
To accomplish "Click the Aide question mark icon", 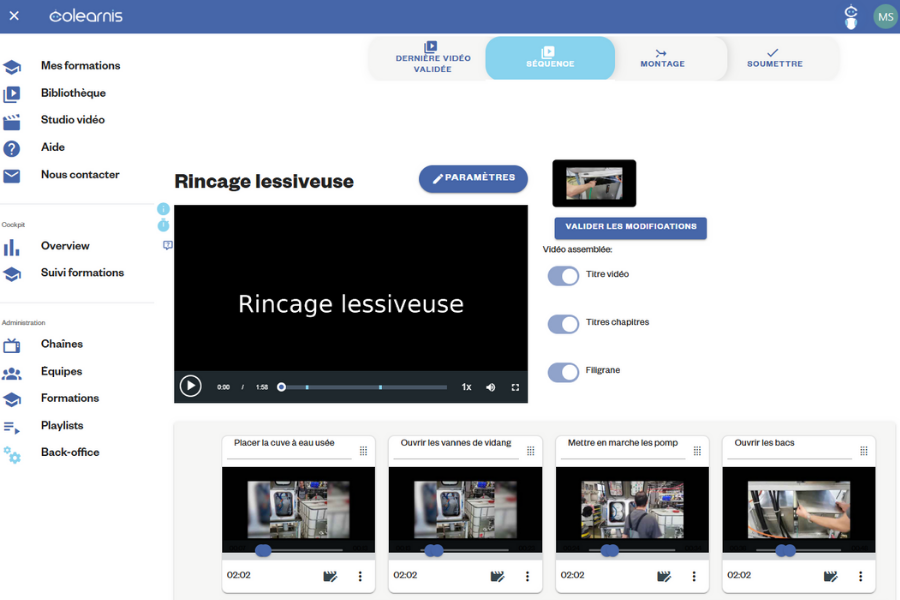I will 12,149.
